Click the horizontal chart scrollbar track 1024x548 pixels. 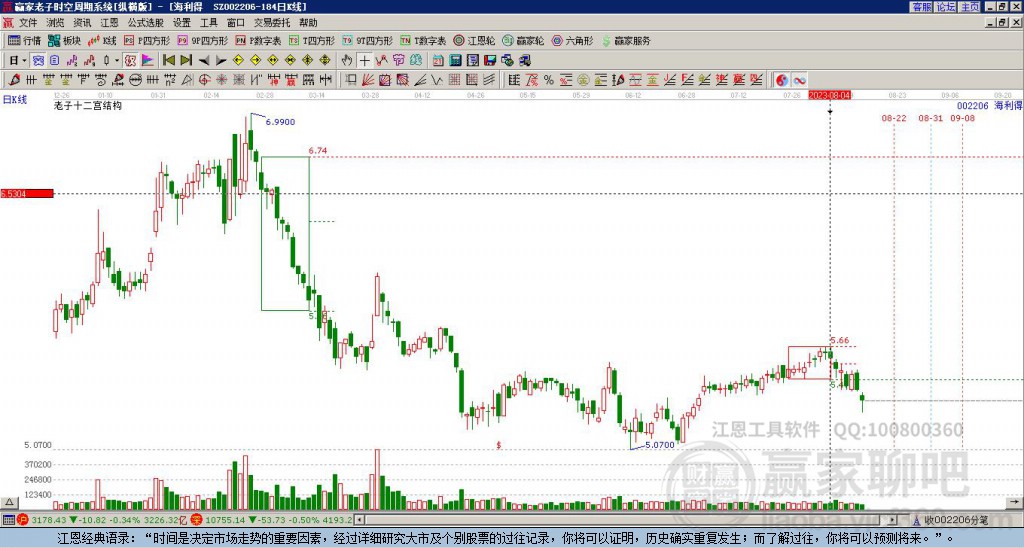click(626, 520)
